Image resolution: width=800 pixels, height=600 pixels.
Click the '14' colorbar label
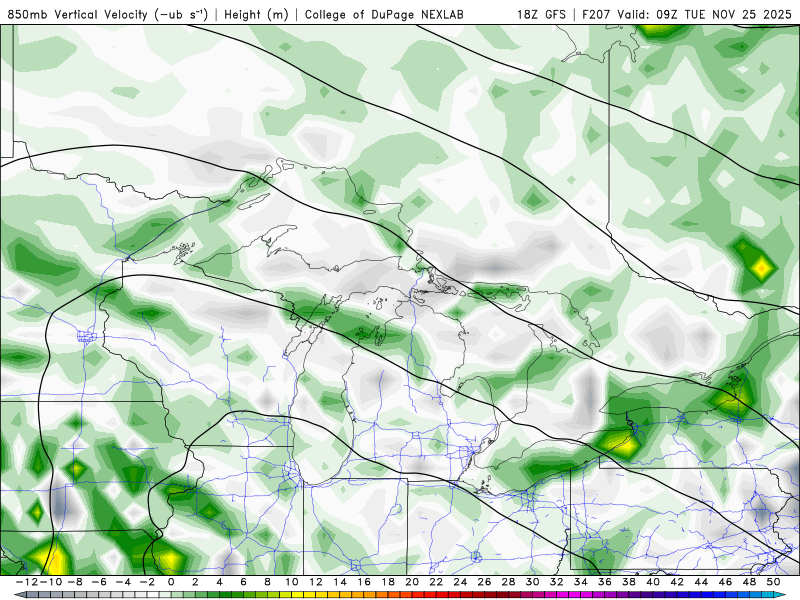[x=340, y=582]
